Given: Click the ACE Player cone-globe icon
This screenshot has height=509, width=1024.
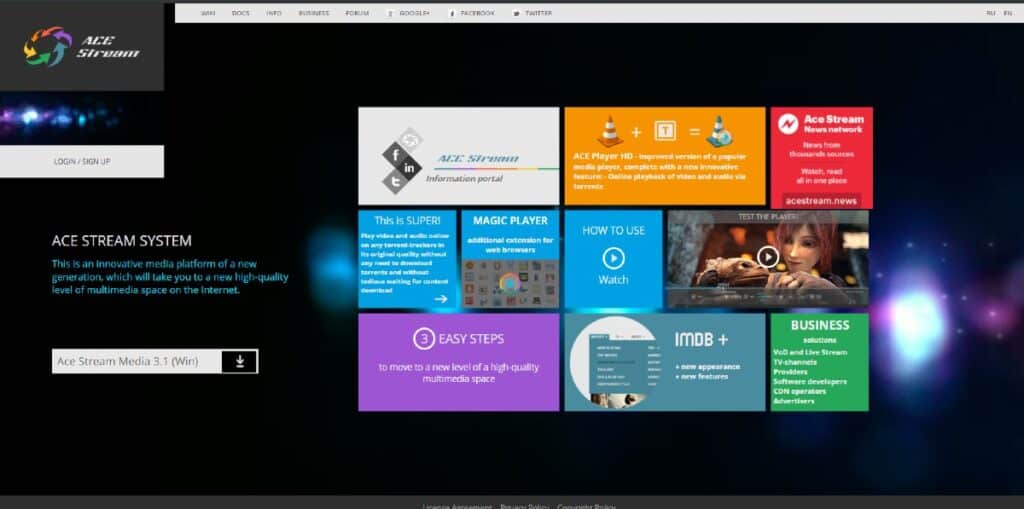Looking at the screenshot, I should 720,131.
